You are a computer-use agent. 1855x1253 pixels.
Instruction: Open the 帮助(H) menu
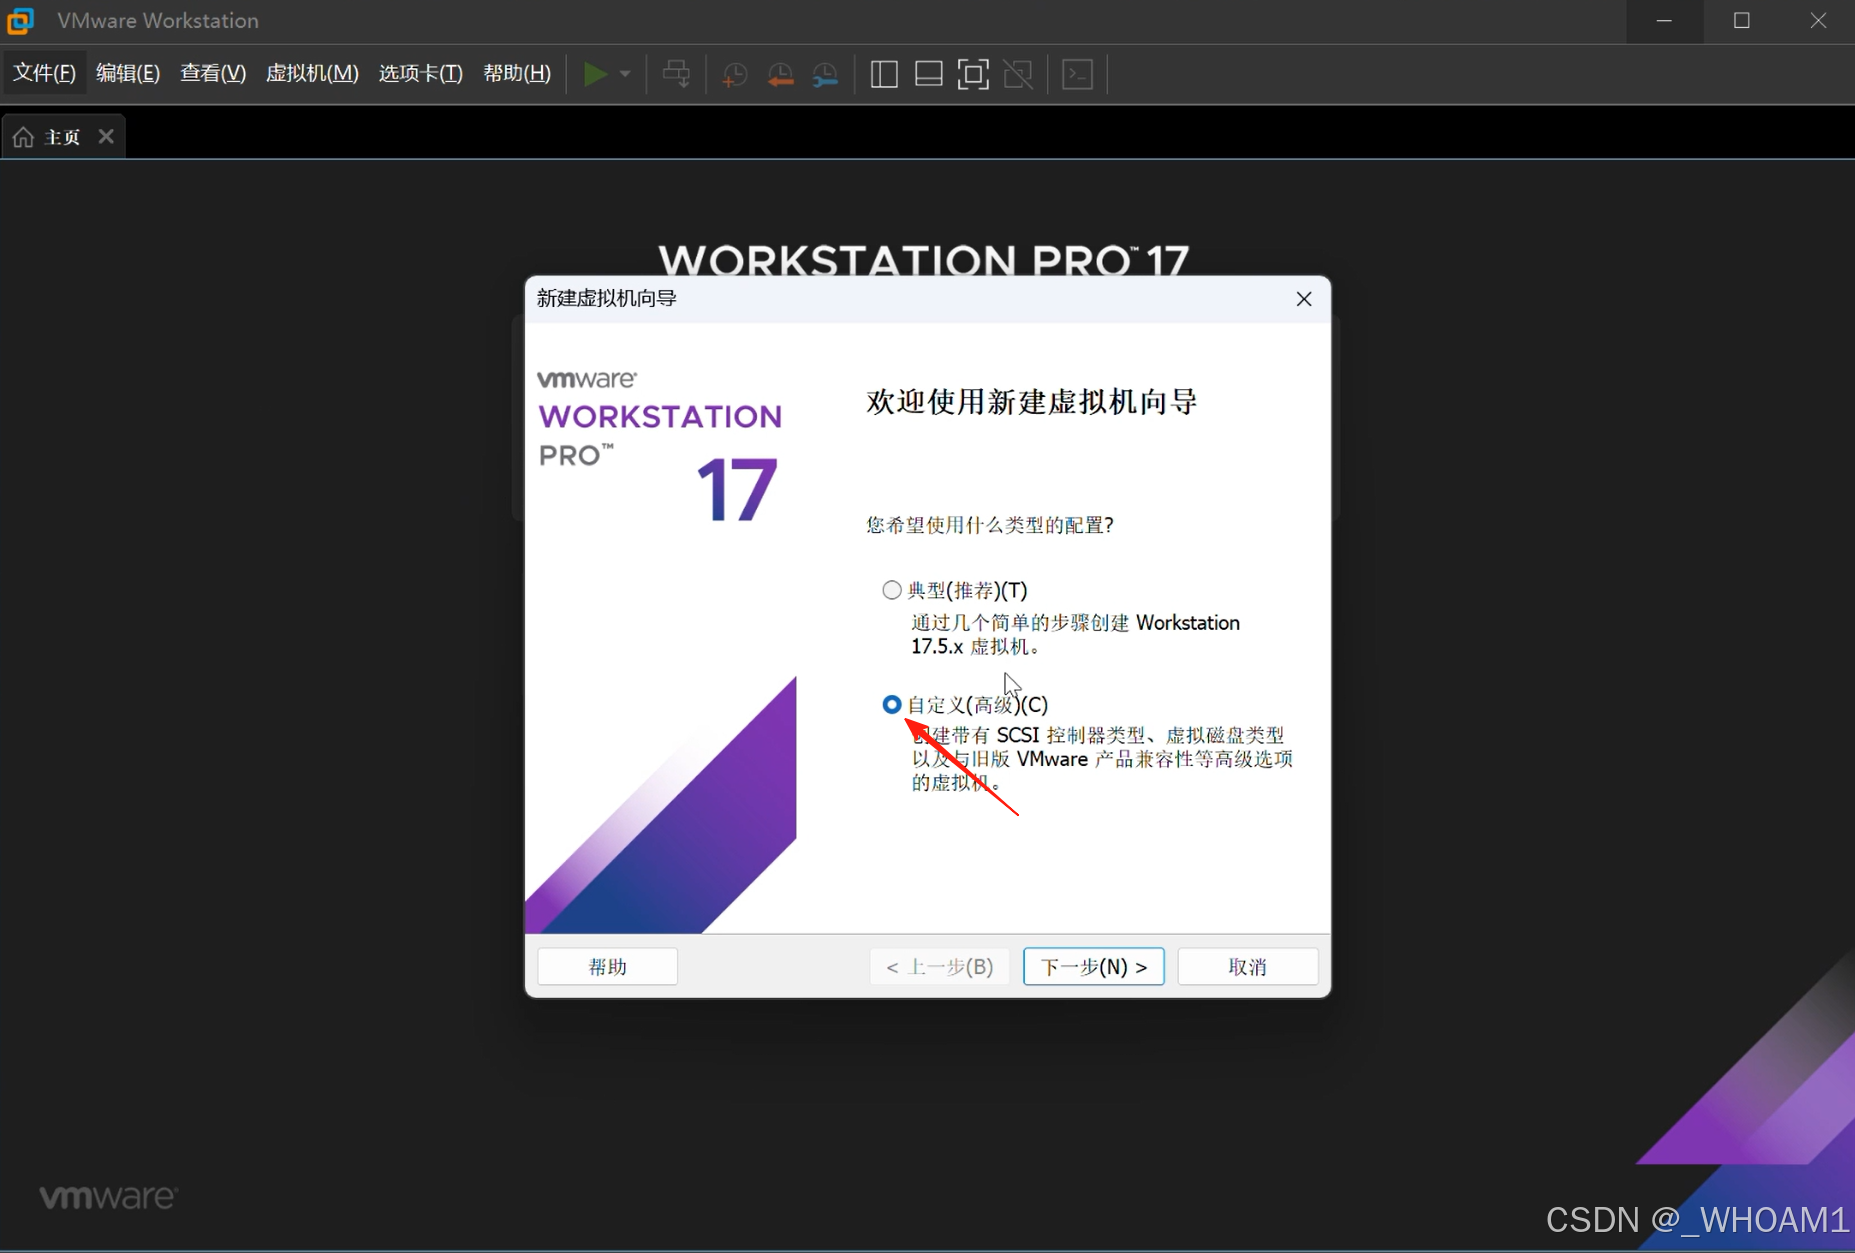[517, 73]
